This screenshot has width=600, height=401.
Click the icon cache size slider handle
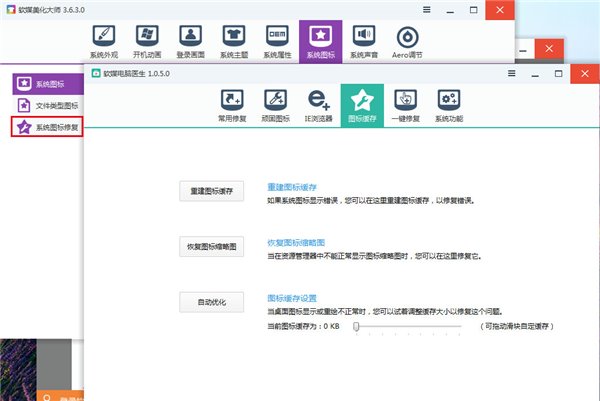[x=356, y=326]
